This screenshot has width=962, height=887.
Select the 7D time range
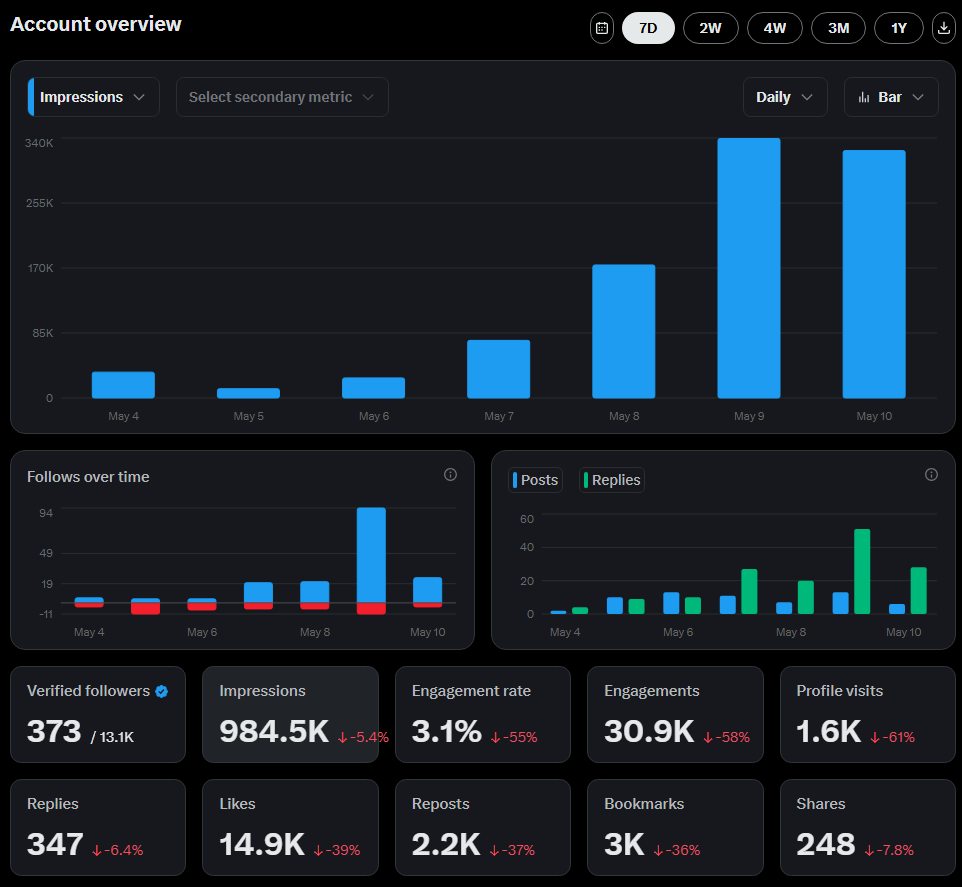tap(648, 28)
